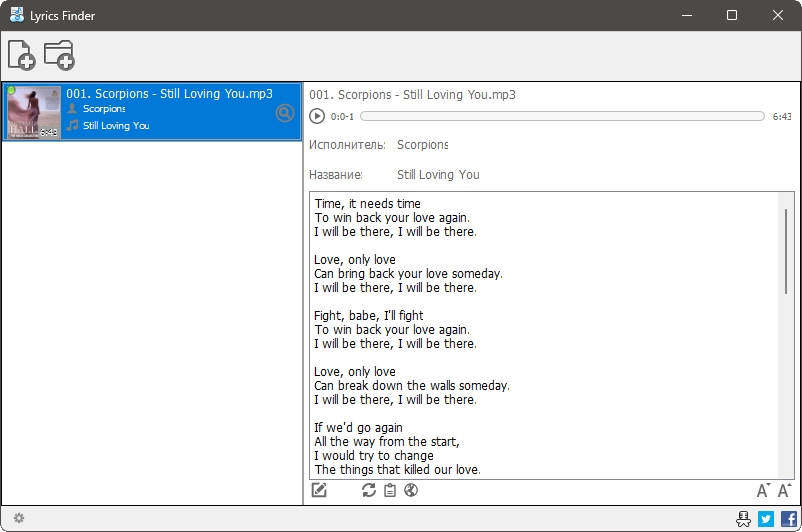
Task: Click the Still Loving You title field
Action: (x=438, y=174)
